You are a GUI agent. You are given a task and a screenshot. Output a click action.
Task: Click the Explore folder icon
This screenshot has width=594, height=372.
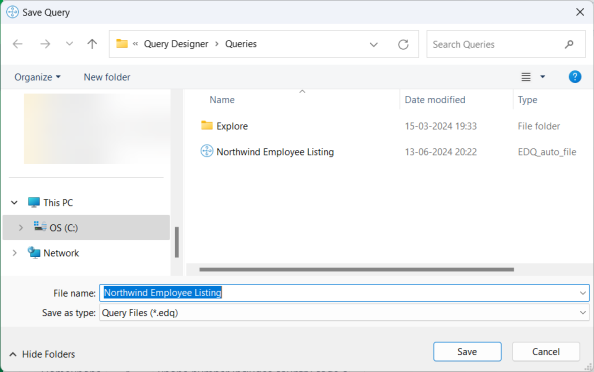coord(206,125)
